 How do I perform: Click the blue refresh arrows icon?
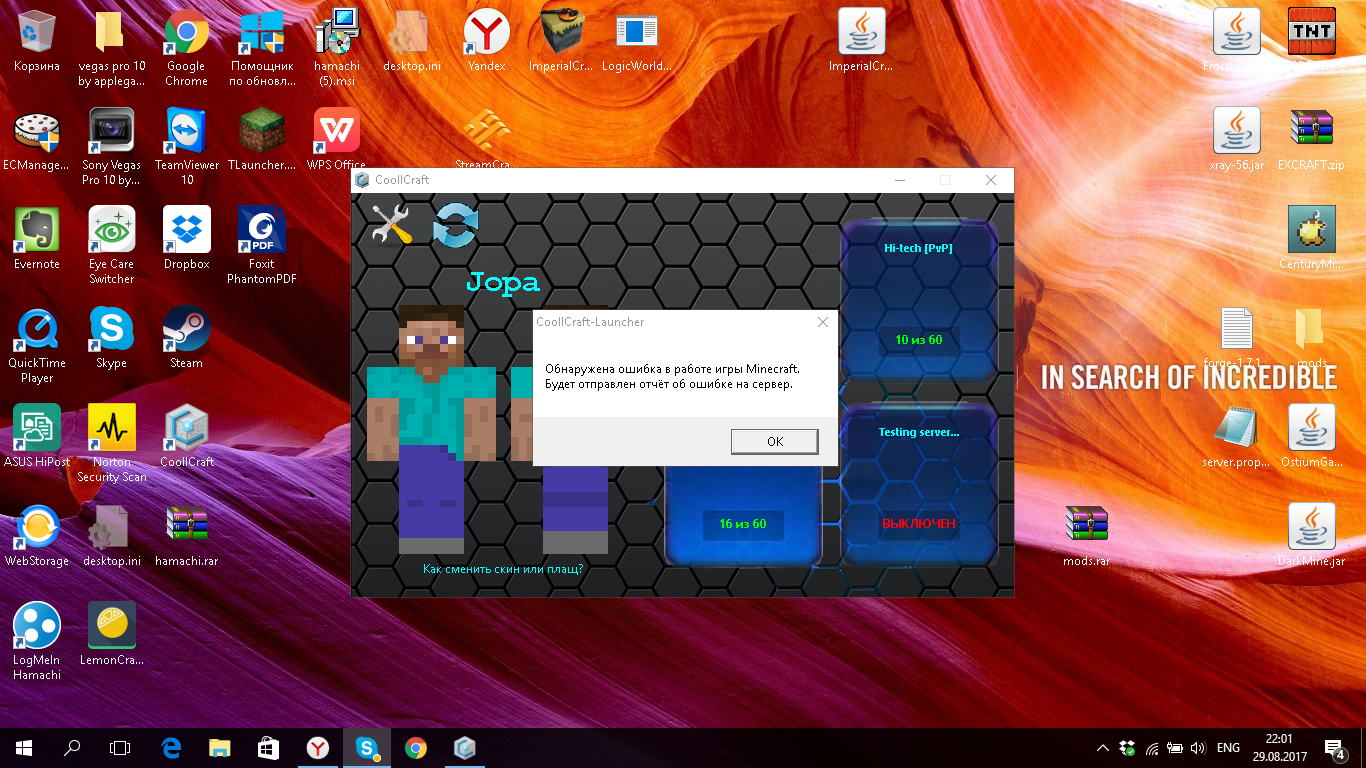click(x=455, y=224)
